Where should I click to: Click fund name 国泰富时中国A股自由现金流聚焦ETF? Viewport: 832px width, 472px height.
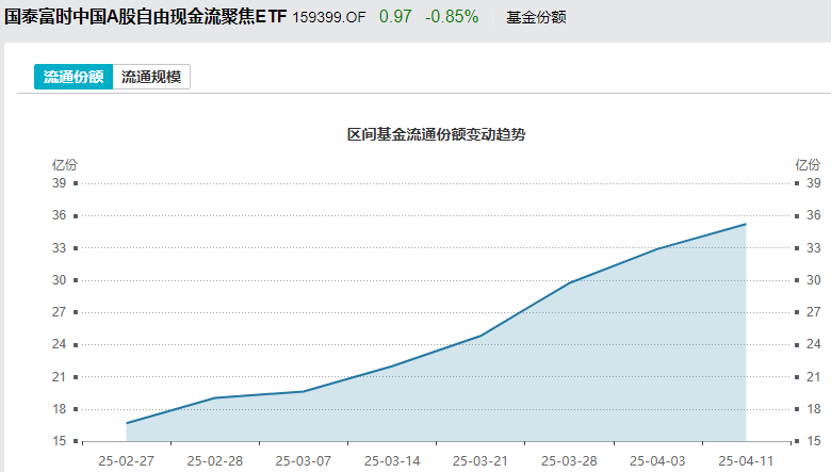pyautogui.click(x=145, y=17)
